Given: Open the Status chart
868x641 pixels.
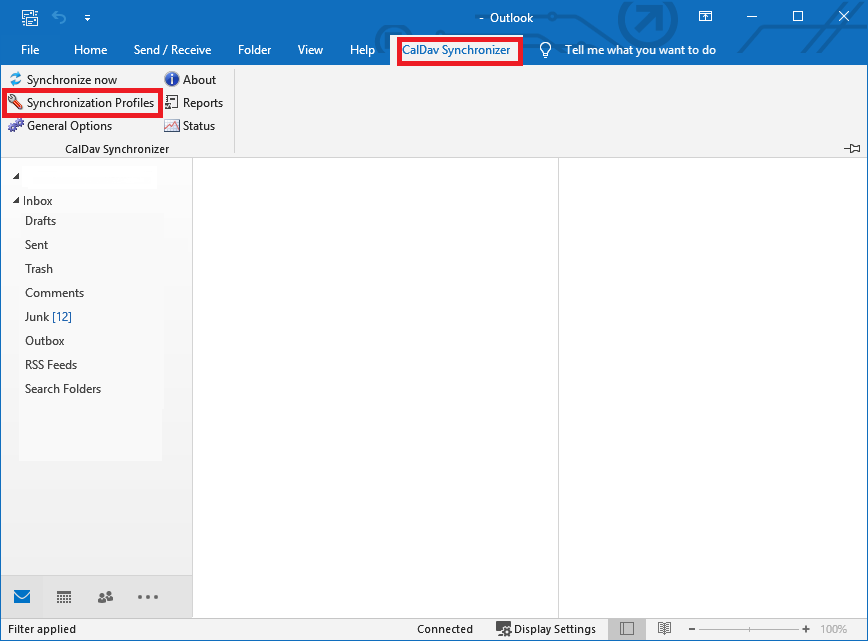Looking at the screenshot, I should (172, 126).
